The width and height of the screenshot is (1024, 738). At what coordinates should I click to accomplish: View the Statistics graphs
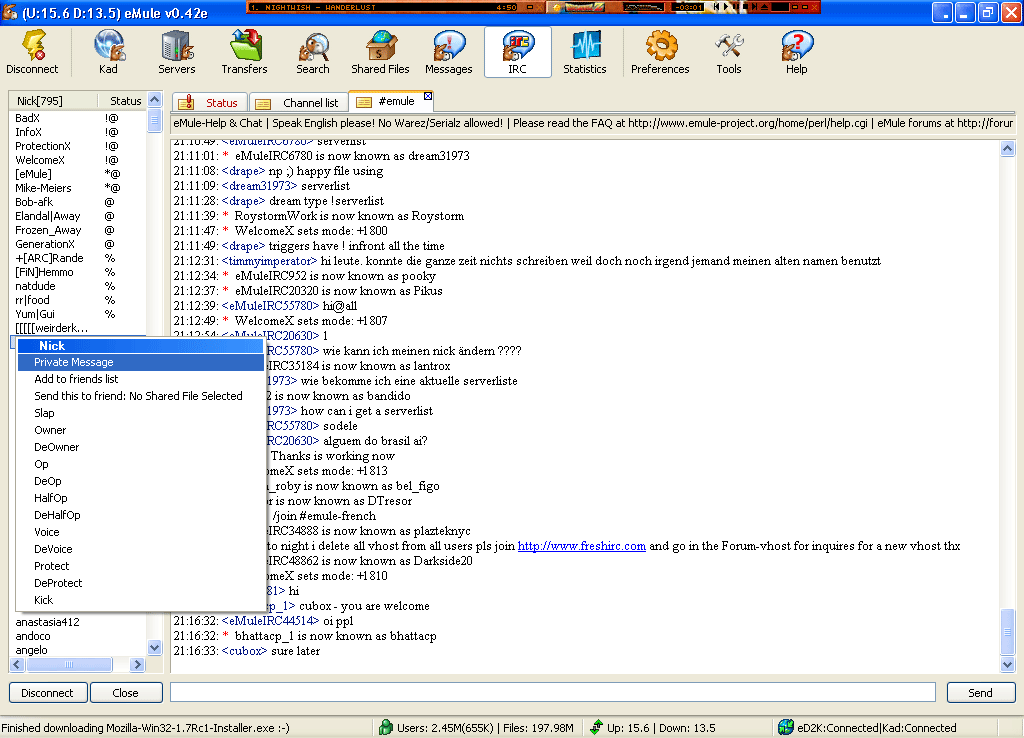pos(584,52)
